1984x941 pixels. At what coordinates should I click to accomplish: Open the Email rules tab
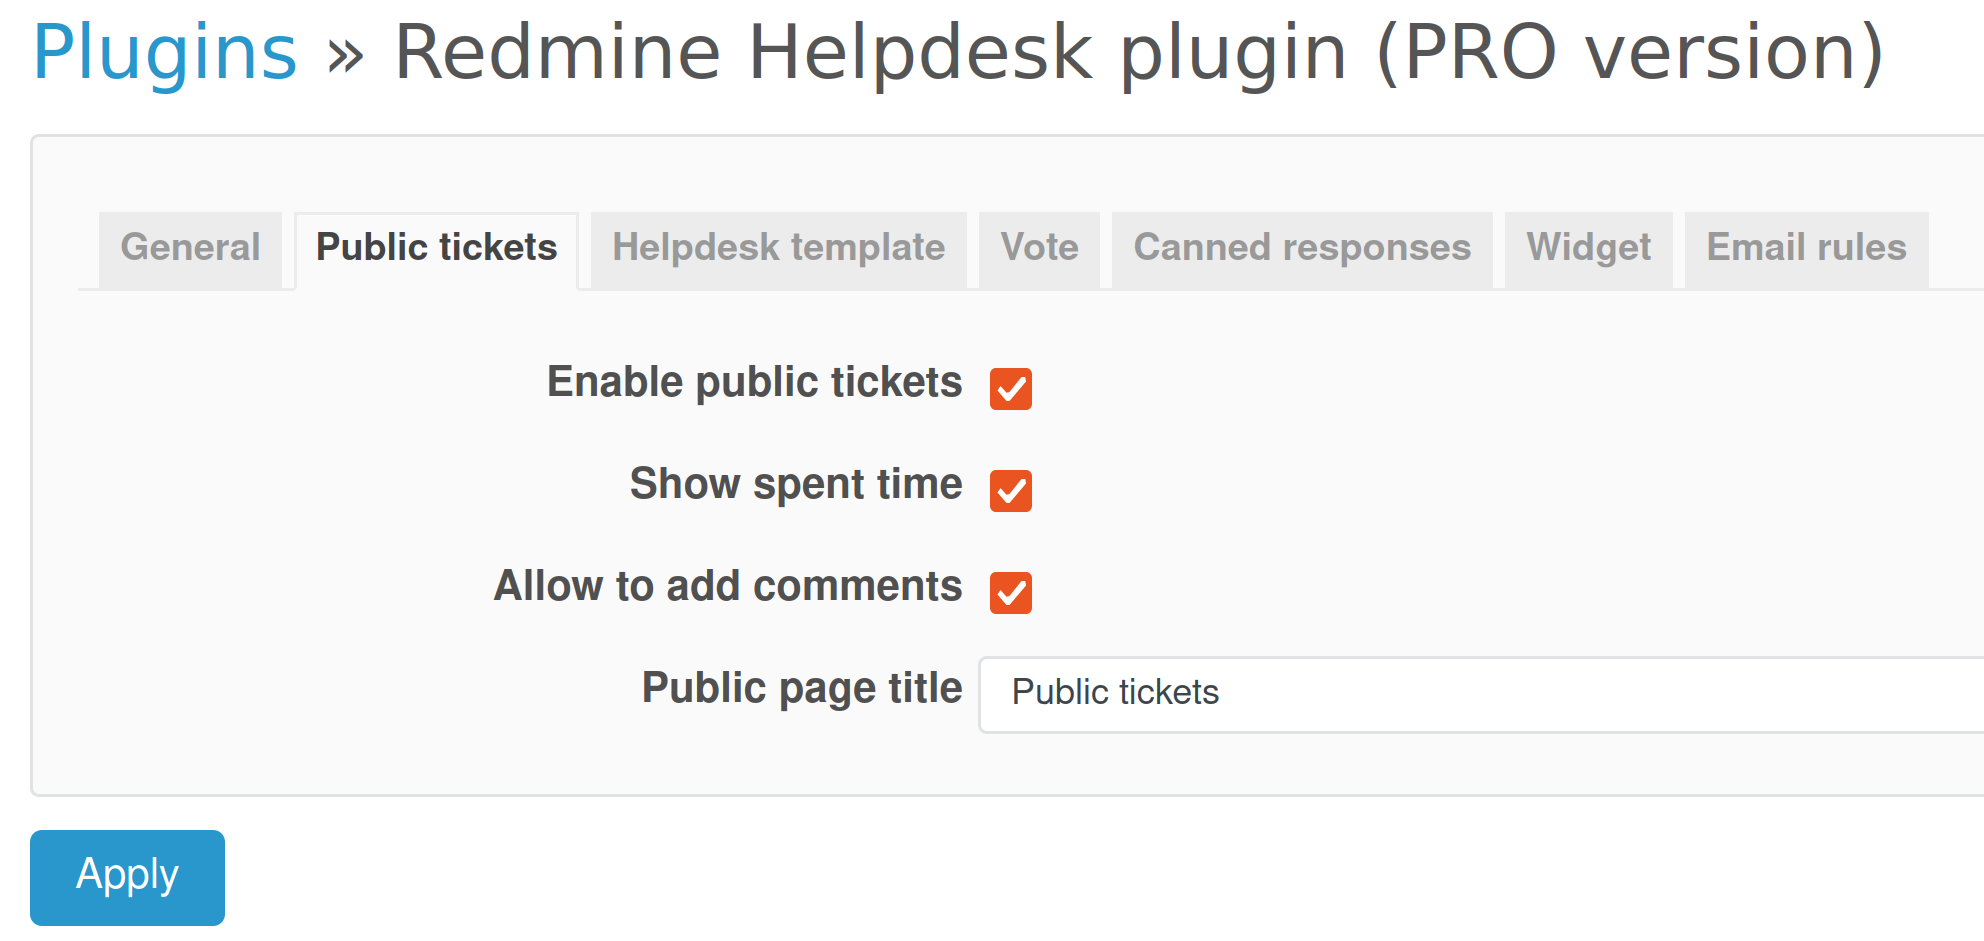point(1805,248)
